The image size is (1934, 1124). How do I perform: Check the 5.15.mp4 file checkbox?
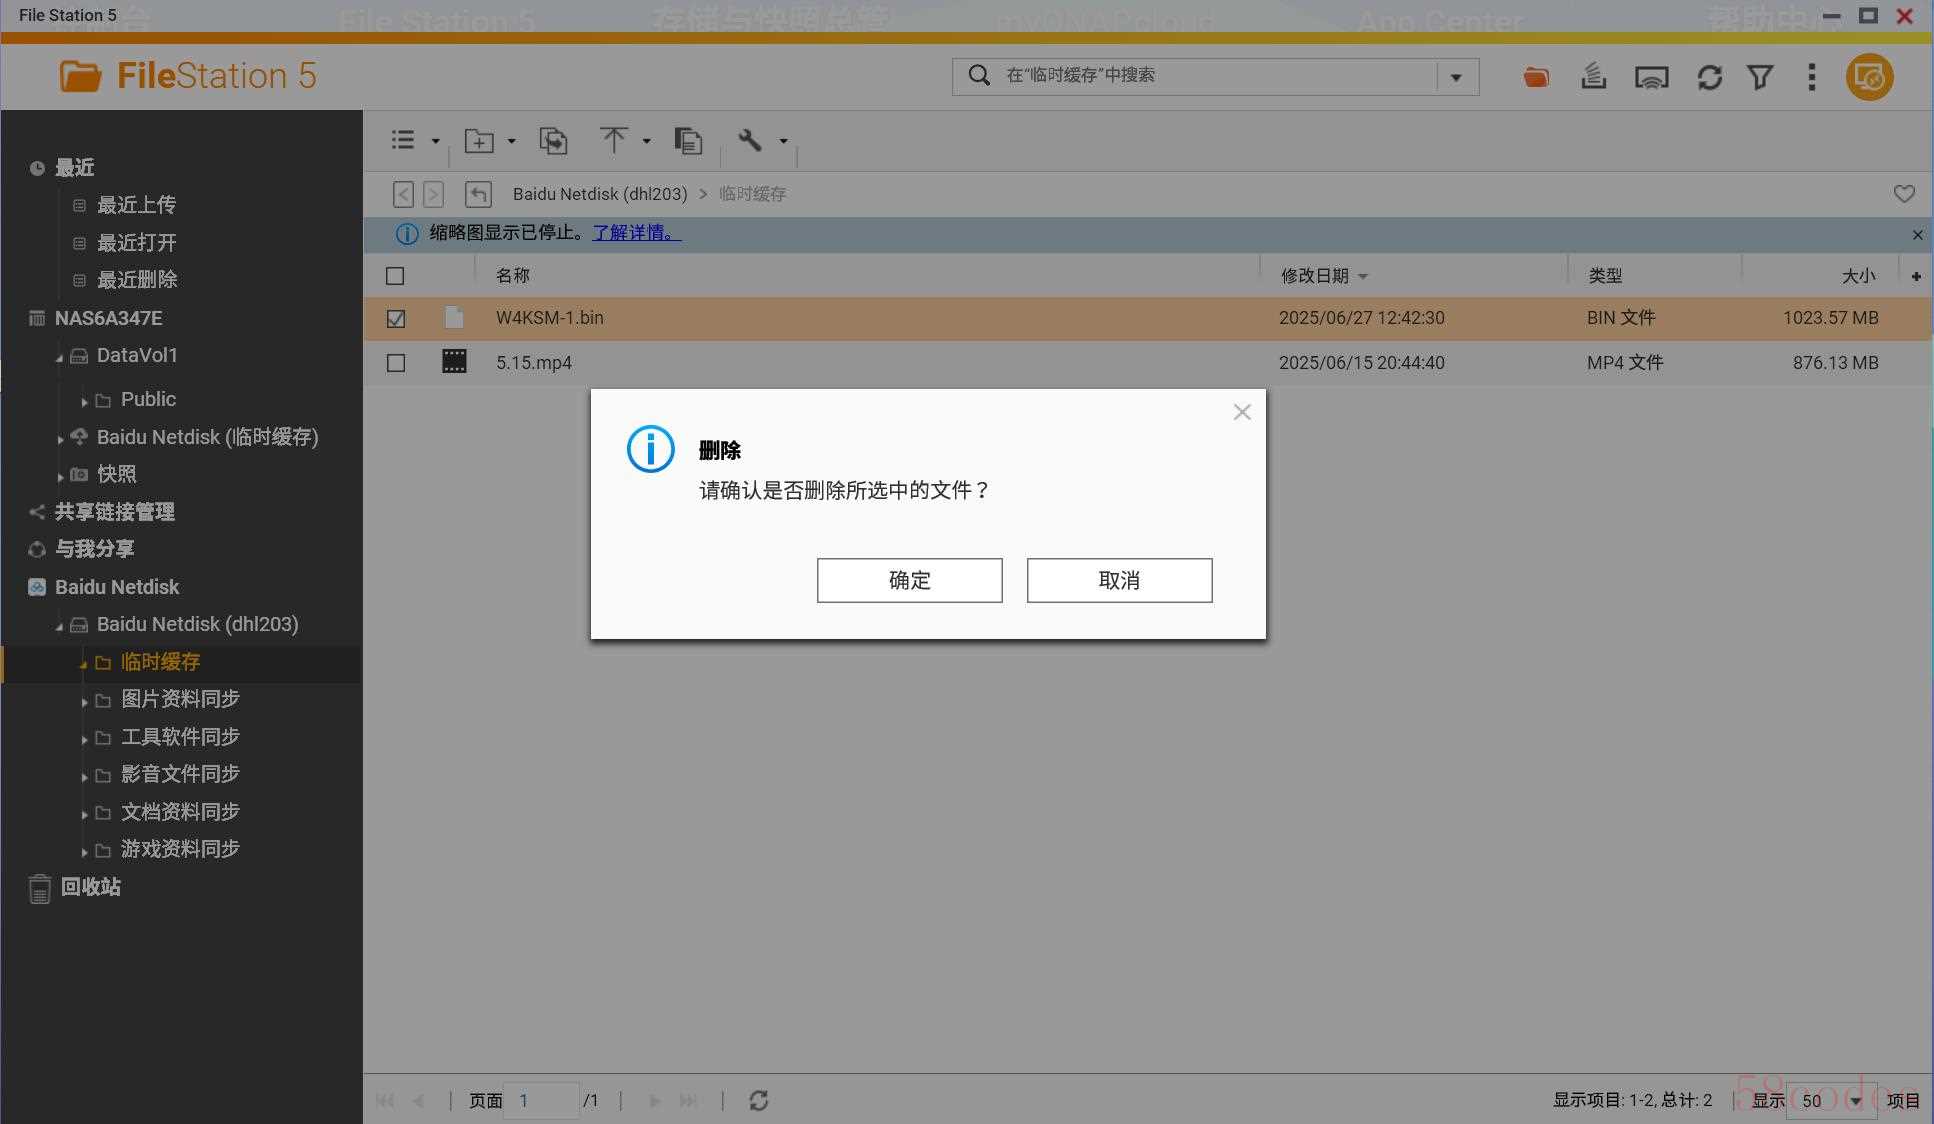(396, 363)
